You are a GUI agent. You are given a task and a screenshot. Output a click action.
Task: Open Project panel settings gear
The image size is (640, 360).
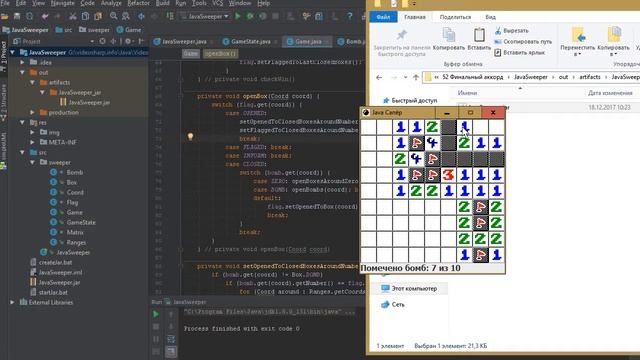pos(128,41)
